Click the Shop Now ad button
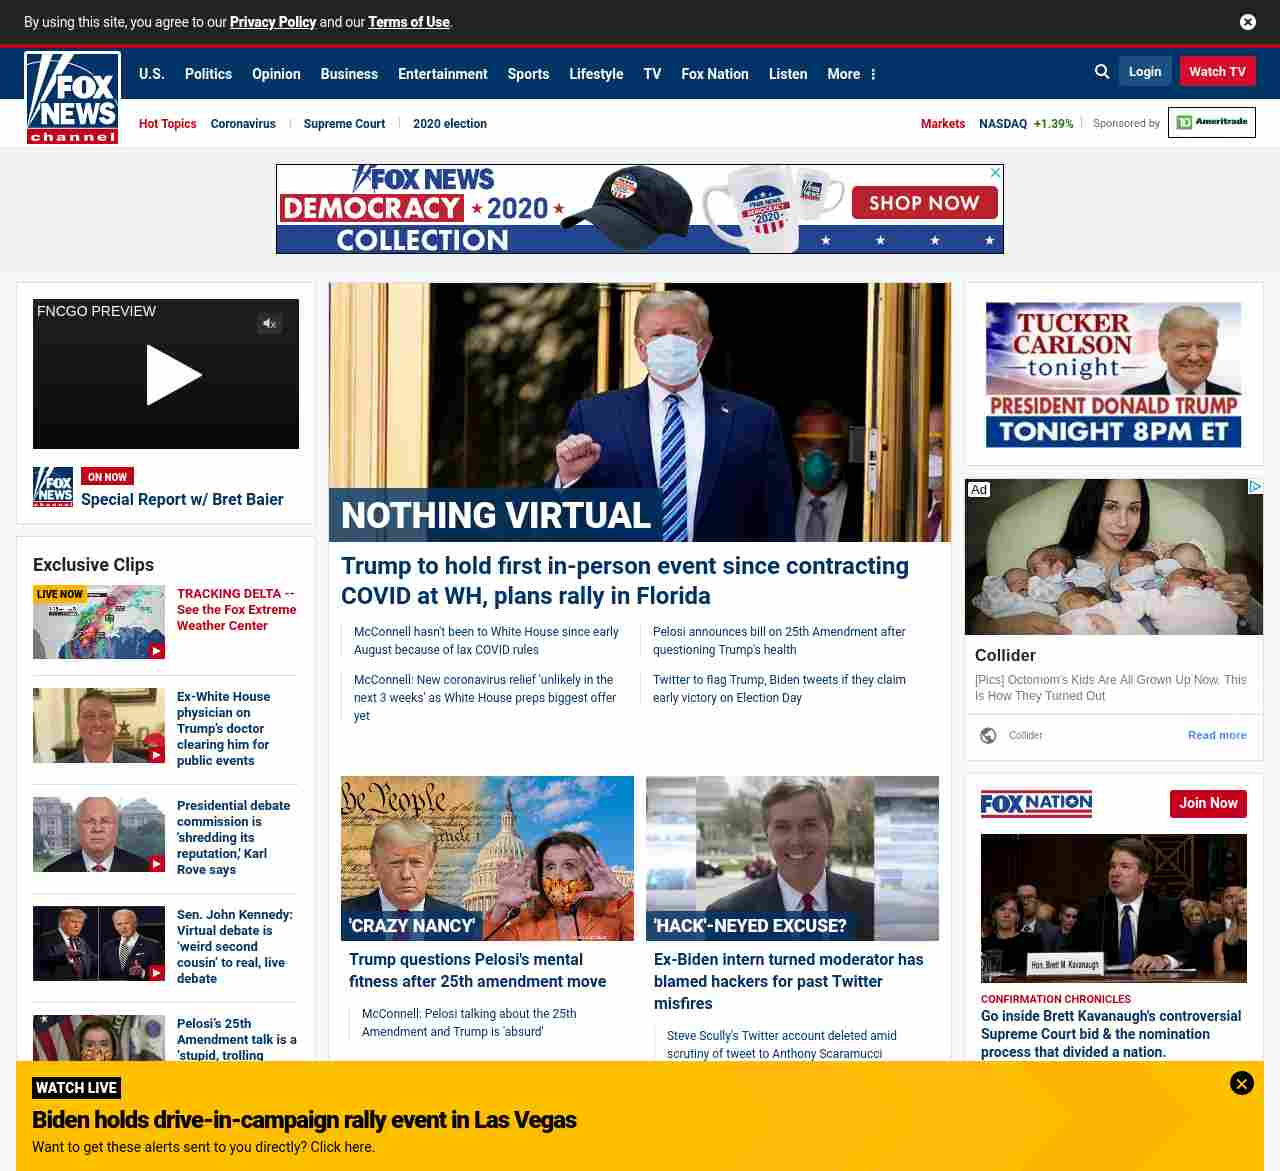Screen dimensions: 1280x1171 pyautogui.click(x=924, y=203)
